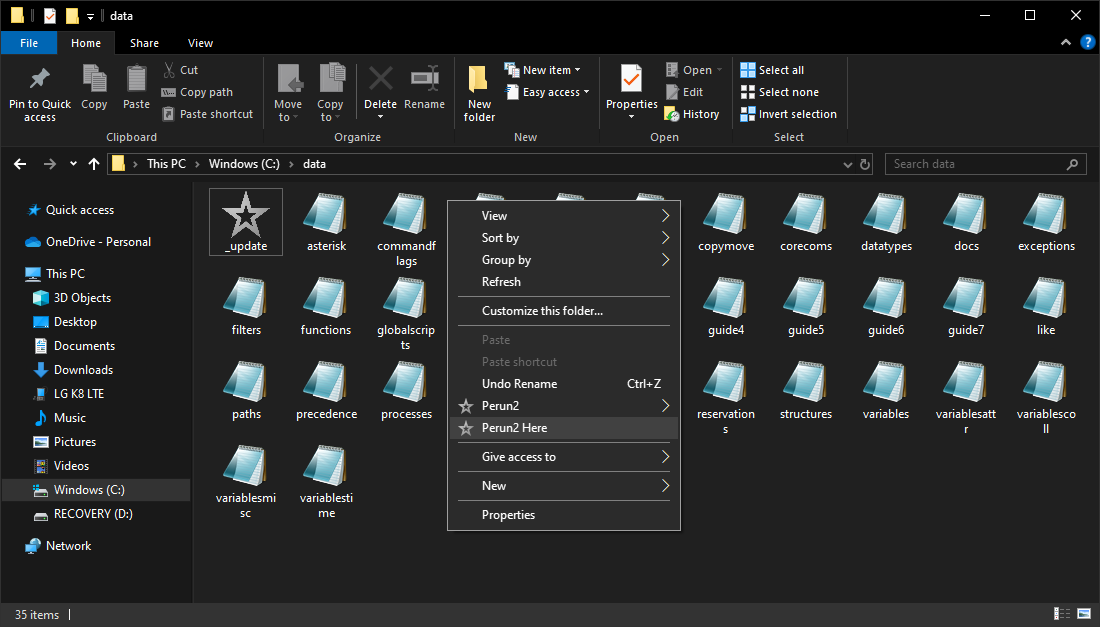Select Network in the navigation pane

pos(68,546)
